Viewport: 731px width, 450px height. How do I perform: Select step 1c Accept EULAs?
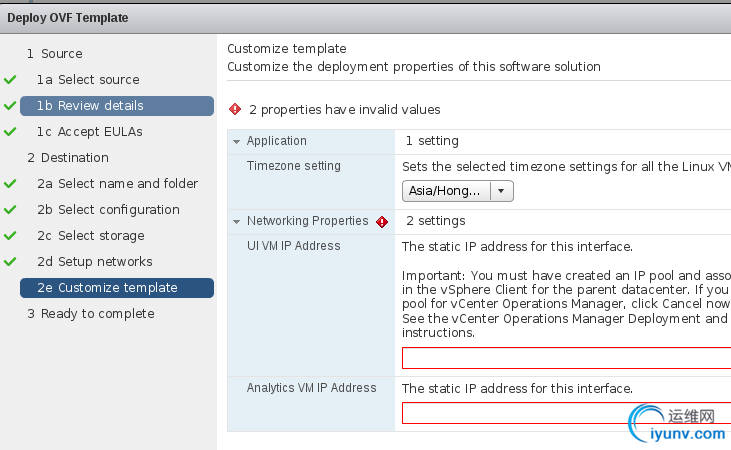(x=90, y=132)
